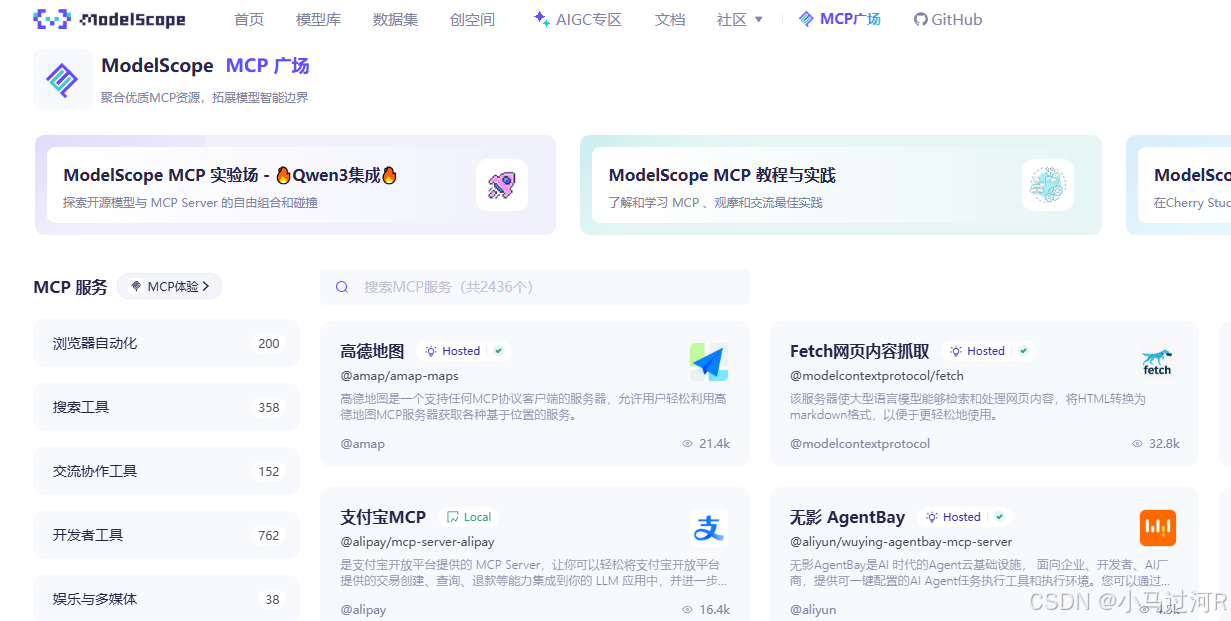Open the AIGC专区 section

[577, 19]
